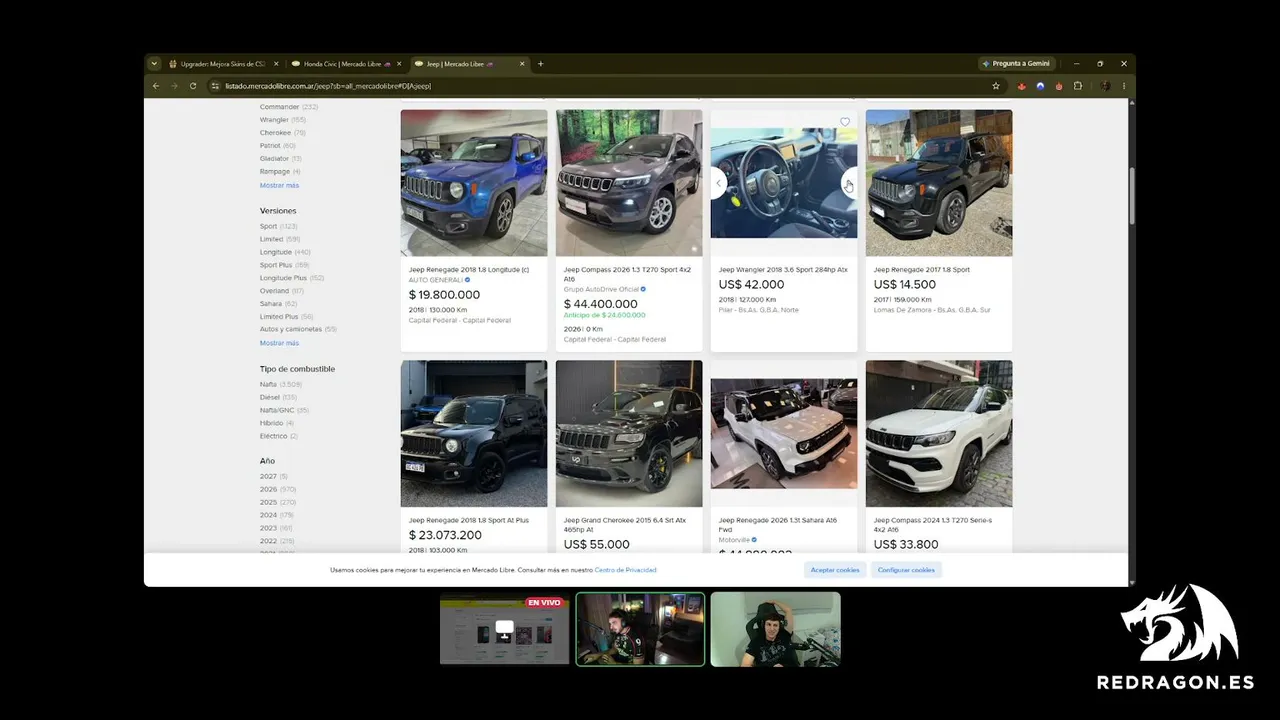The width and height of the screenshot is (1280, 720).
Task: Filter by year 2027
Action: point(274,477)
